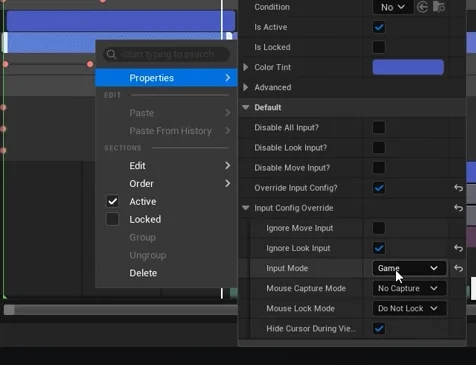476x365 pixels.
Task: Click the Color Tint blue swatch
Action: coord(408,67)
